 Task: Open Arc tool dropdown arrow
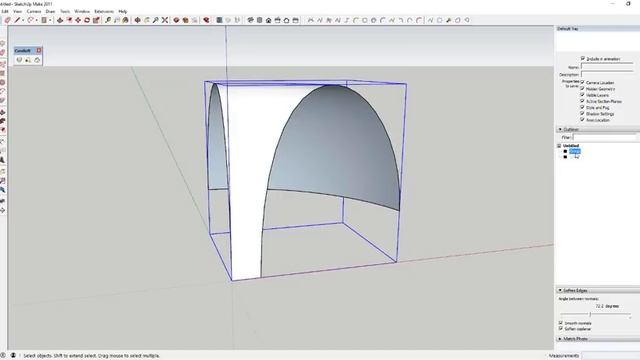pos(36,20)
